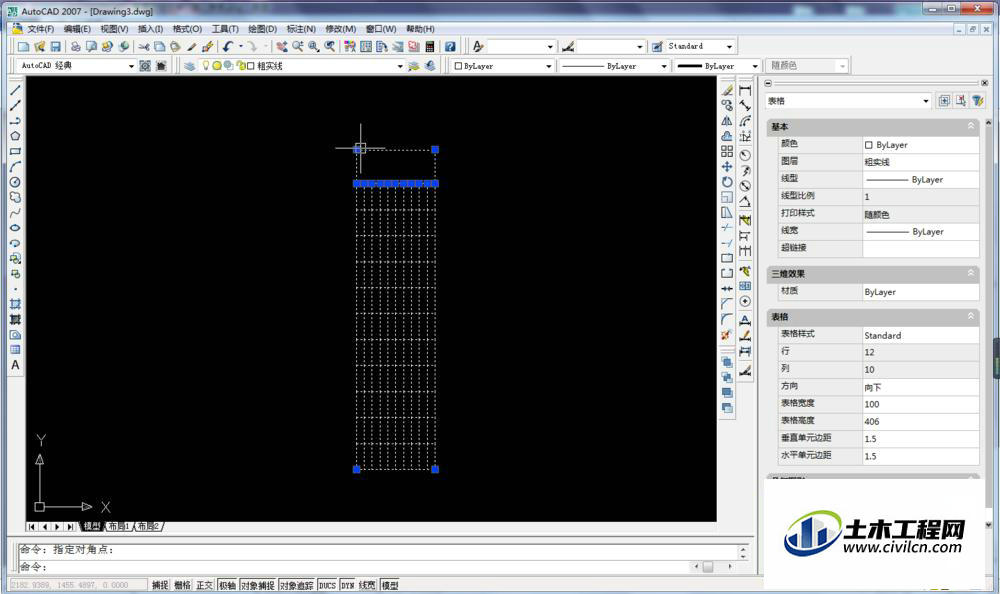Select the Ellipse draw tool
This screenshot has width=1000, height=594.
(x=15, y=228)
